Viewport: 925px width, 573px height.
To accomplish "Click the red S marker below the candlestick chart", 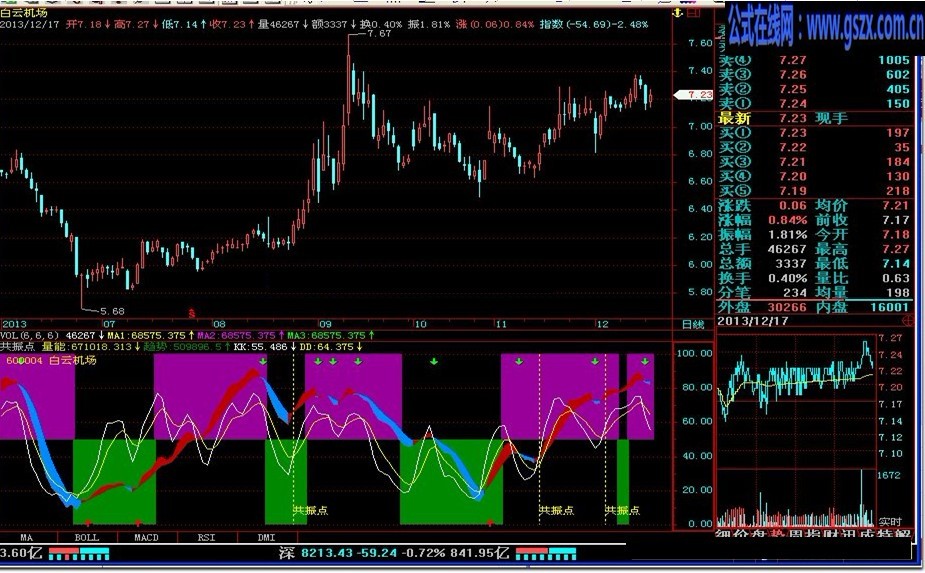I will click(191, 313).
